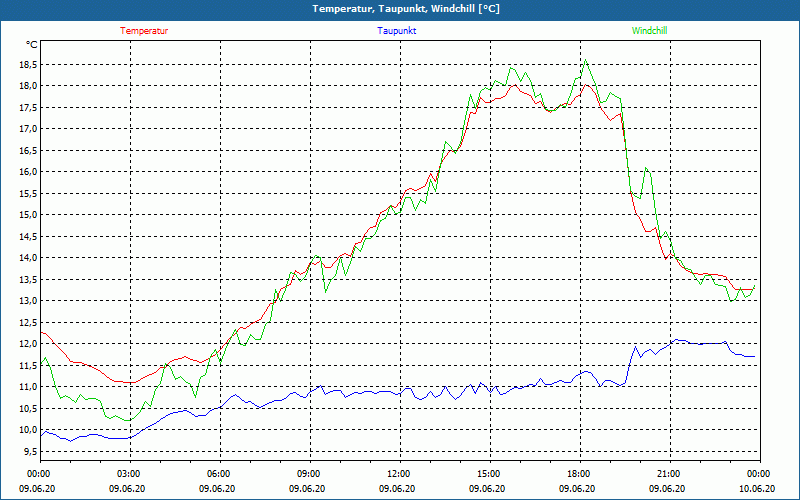This screenshot has height=500, width=800.
Task: Click the blue dewpoint line peak after 21:00
Action: (677, 339)
